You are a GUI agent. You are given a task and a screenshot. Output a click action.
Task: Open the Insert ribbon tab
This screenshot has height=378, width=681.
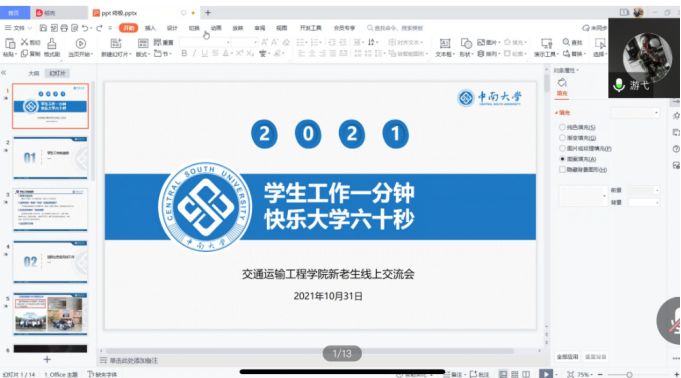click(x=150, y=28)
